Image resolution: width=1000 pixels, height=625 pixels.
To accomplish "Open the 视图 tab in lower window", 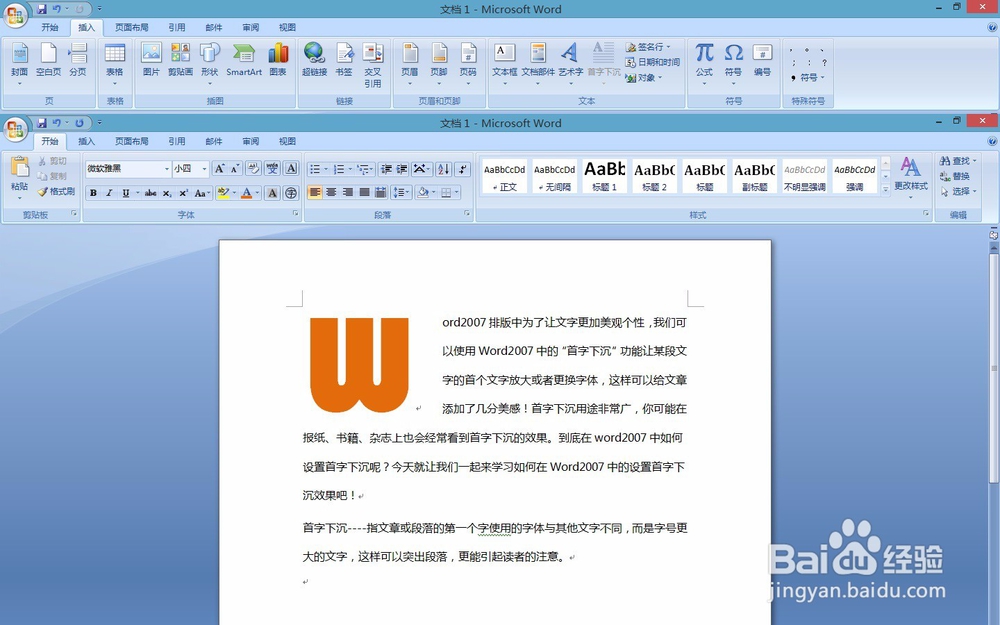I will tap(287, 142).
